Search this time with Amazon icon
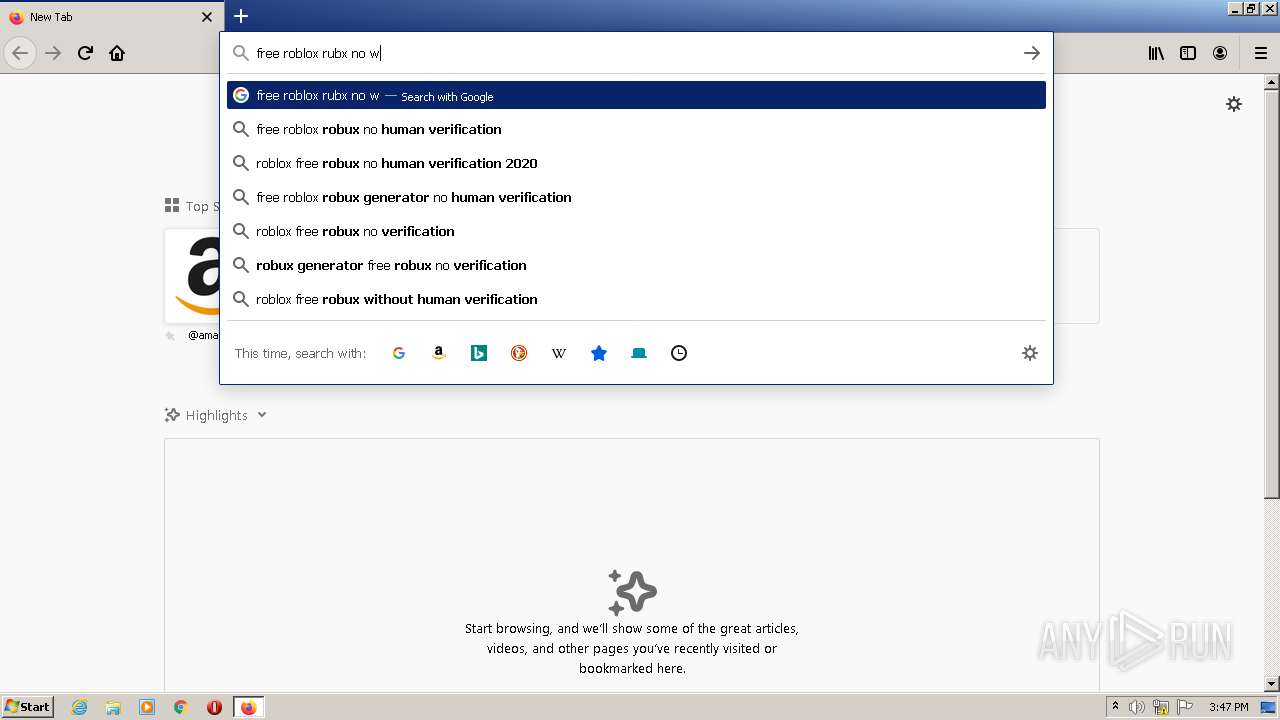 (x=439, y=353)
